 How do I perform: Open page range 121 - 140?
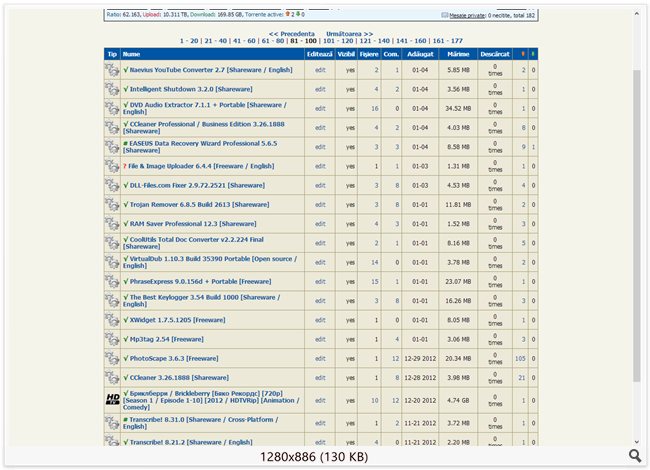375,41
